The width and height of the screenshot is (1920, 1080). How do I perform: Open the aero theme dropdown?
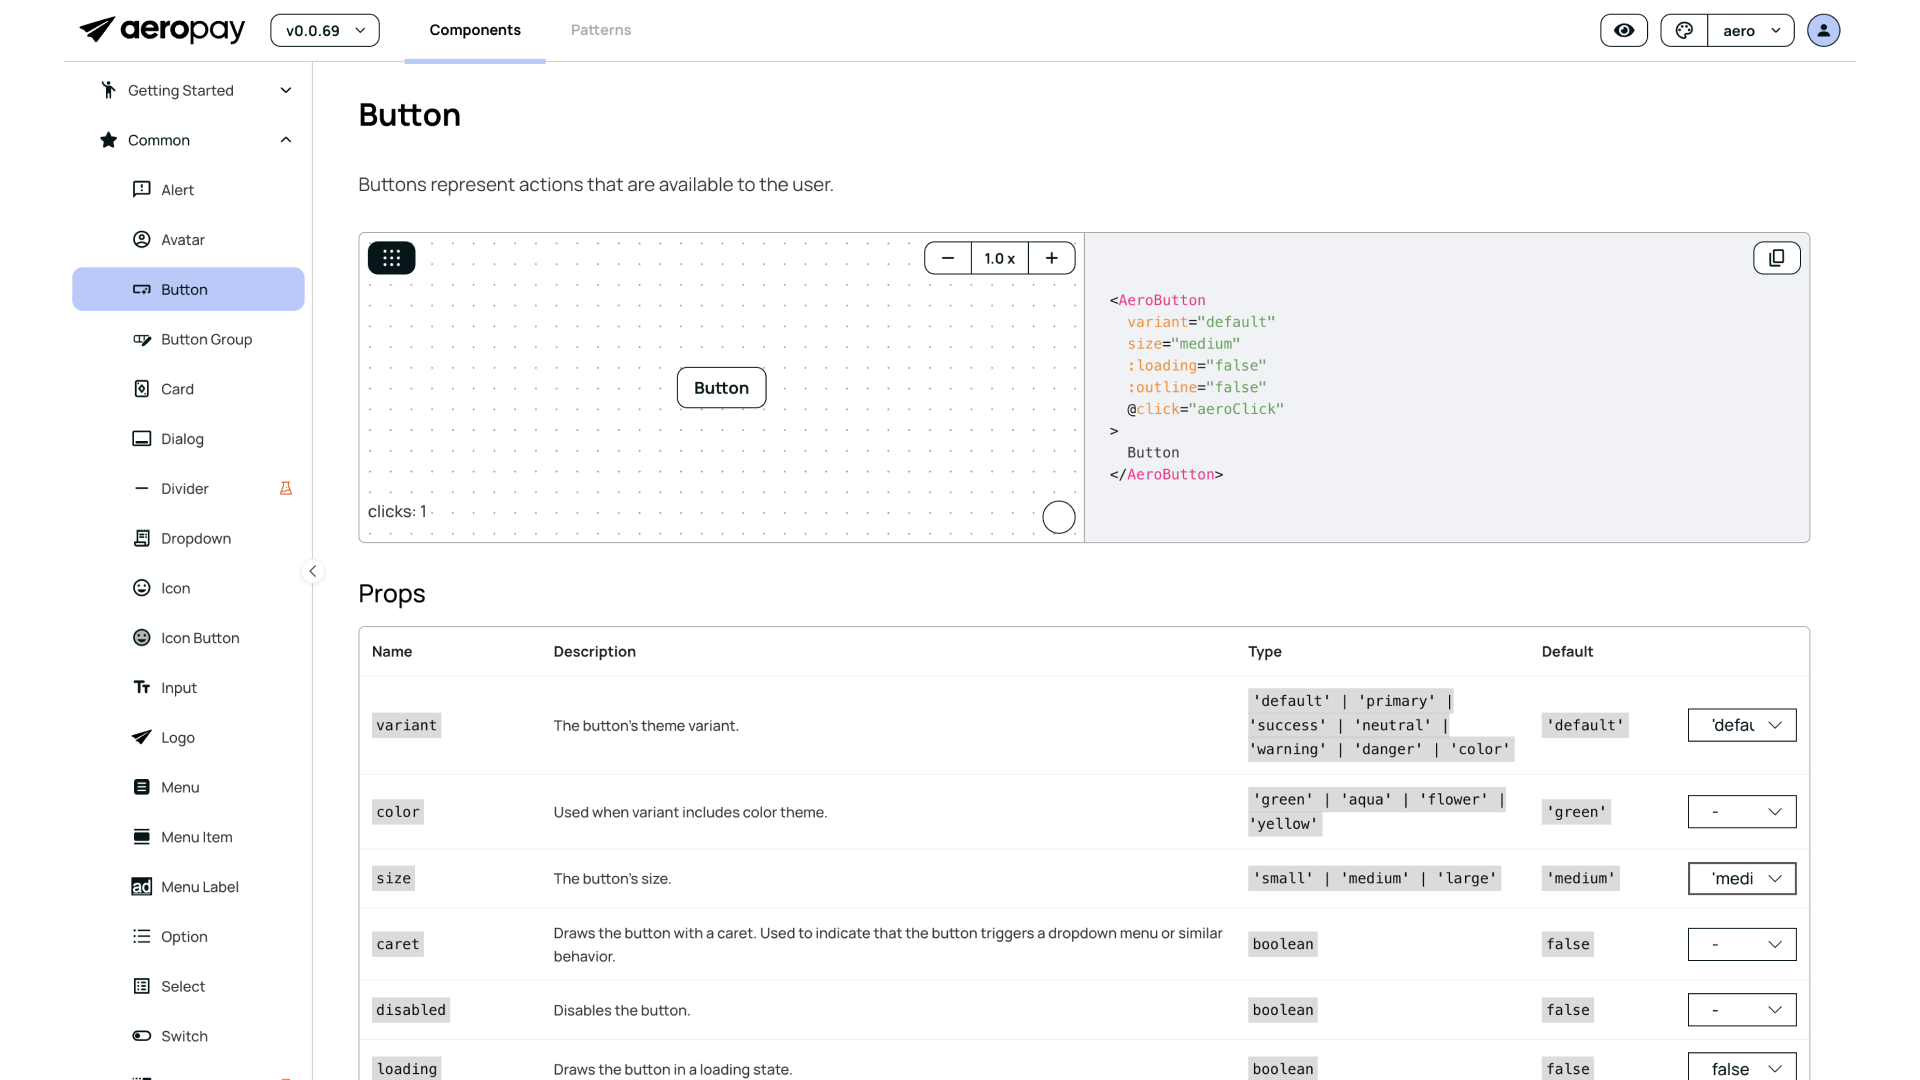click(x=1750, y=30)
